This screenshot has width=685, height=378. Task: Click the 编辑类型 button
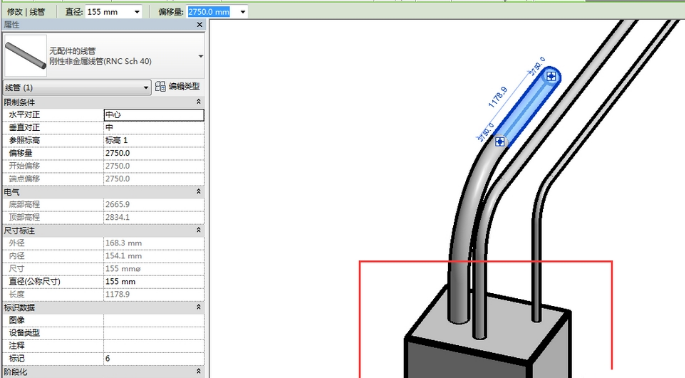coord(177,87)
